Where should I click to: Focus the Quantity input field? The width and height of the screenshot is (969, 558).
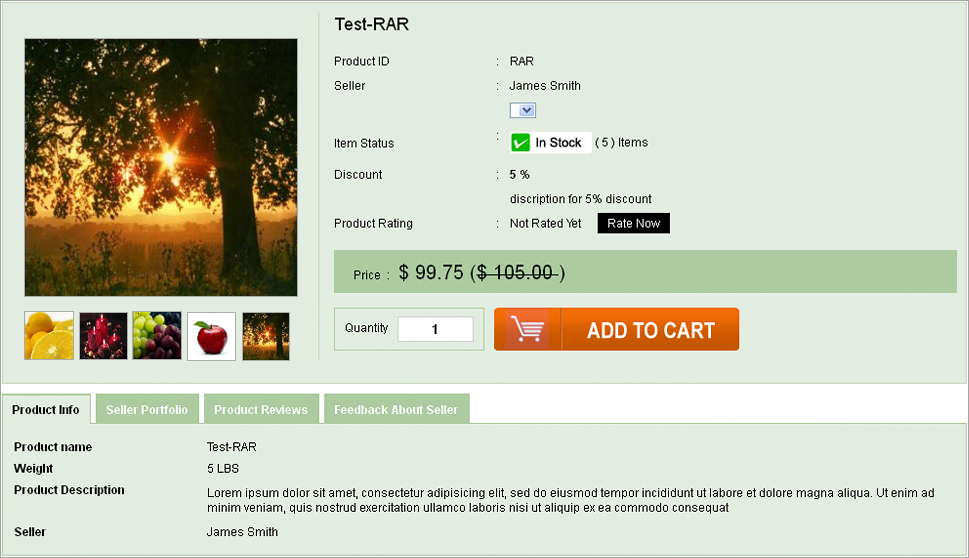click(x=435, y=329)
